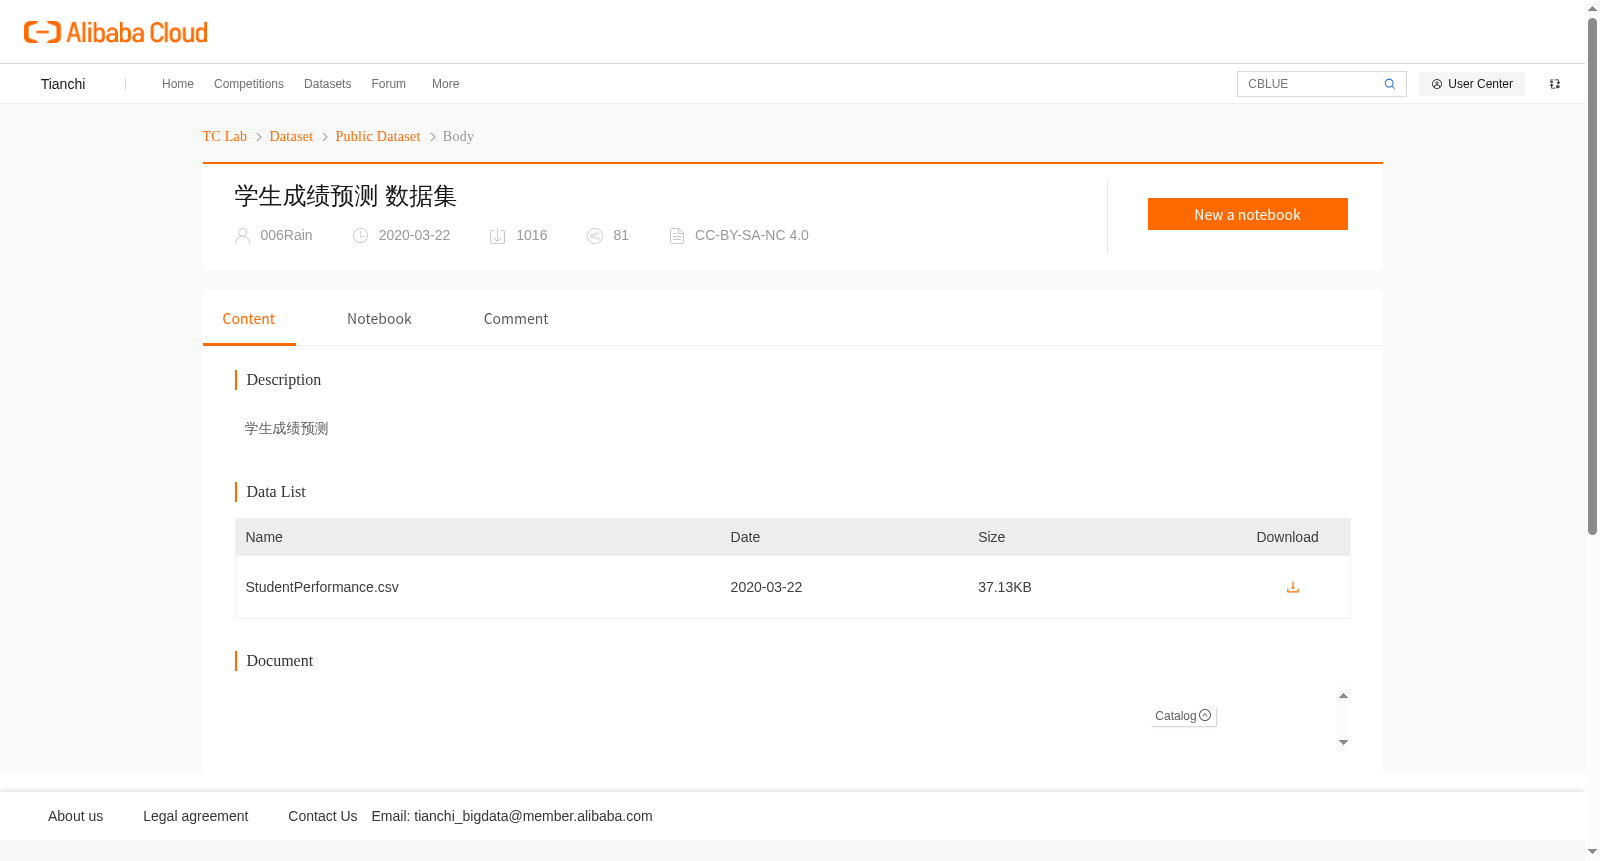The image size is (1600, 861).
Task: Follow the TC Lab breadcrumb link
Action: click(x=224, y=137)
